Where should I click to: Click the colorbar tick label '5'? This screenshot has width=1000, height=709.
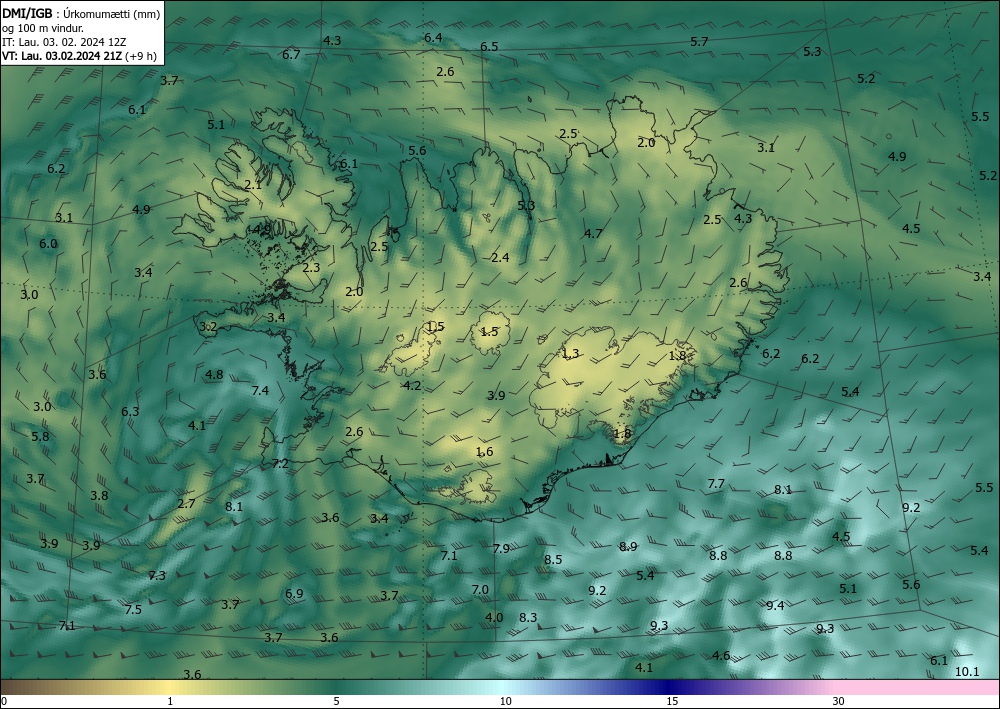point(336,702)
